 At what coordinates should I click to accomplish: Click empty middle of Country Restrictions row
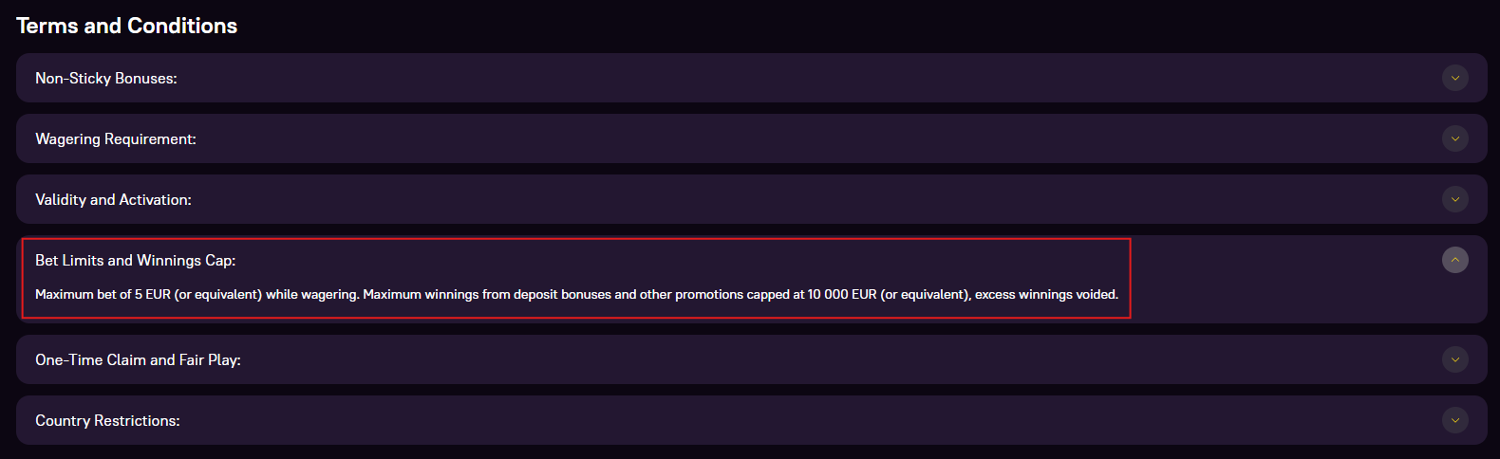[750, 420]
